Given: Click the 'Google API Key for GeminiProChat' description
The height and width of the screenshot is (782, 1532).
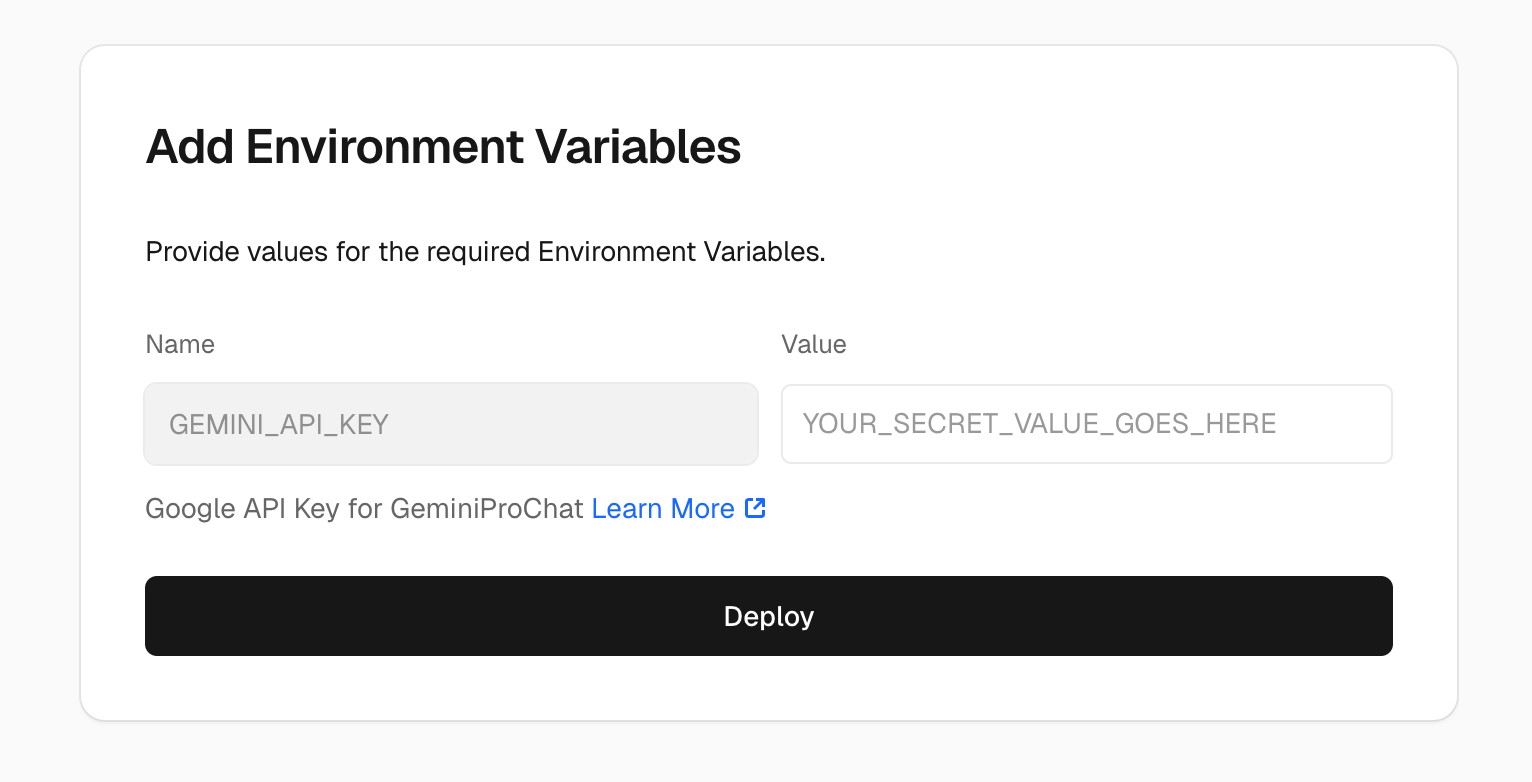Looking at the screenshot, I should click(364, 509).
